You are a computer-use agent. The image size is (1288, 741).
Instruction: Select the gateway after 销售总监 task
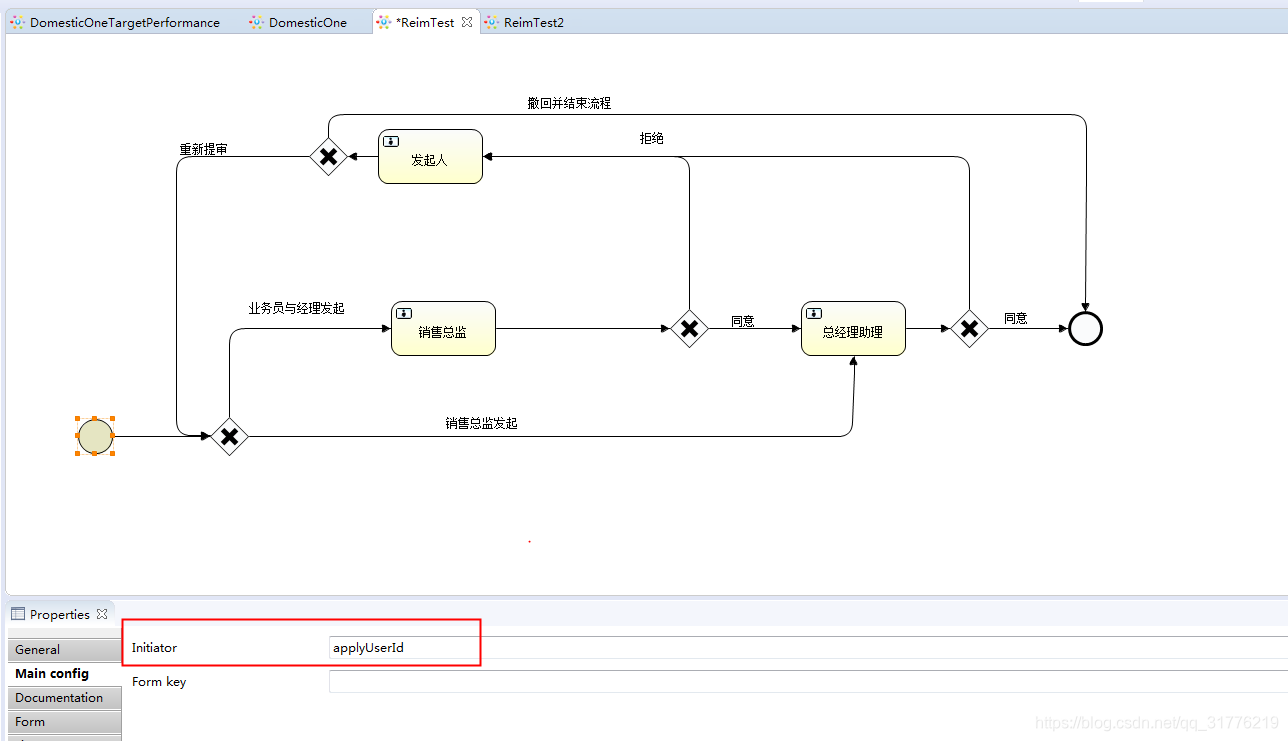(689, 328)
